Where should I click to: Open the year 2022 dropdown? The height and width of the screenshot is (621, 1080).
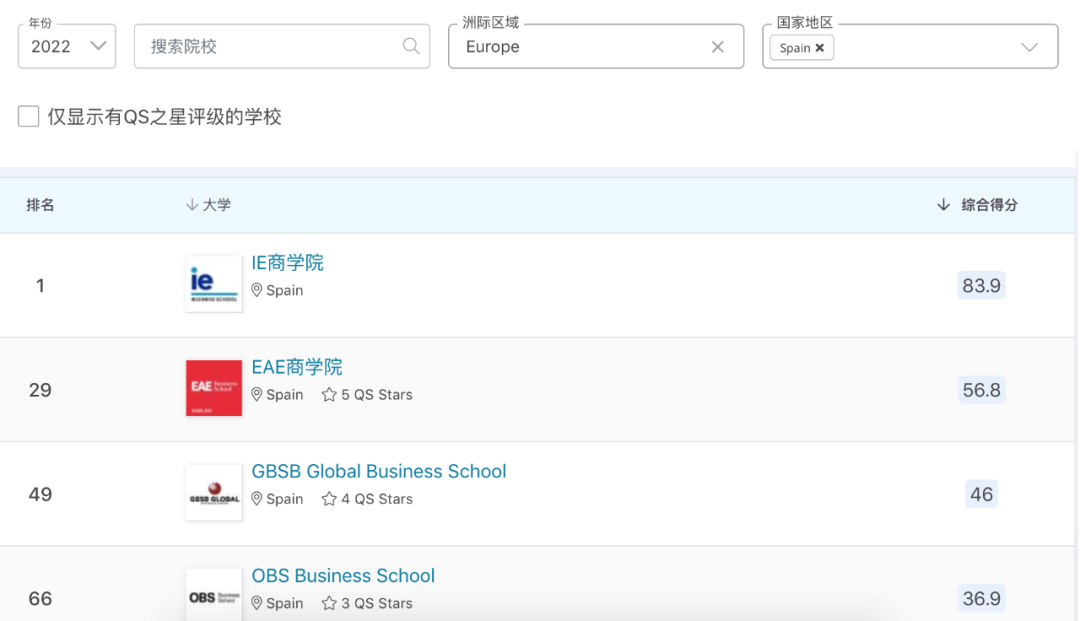(67, 46)
